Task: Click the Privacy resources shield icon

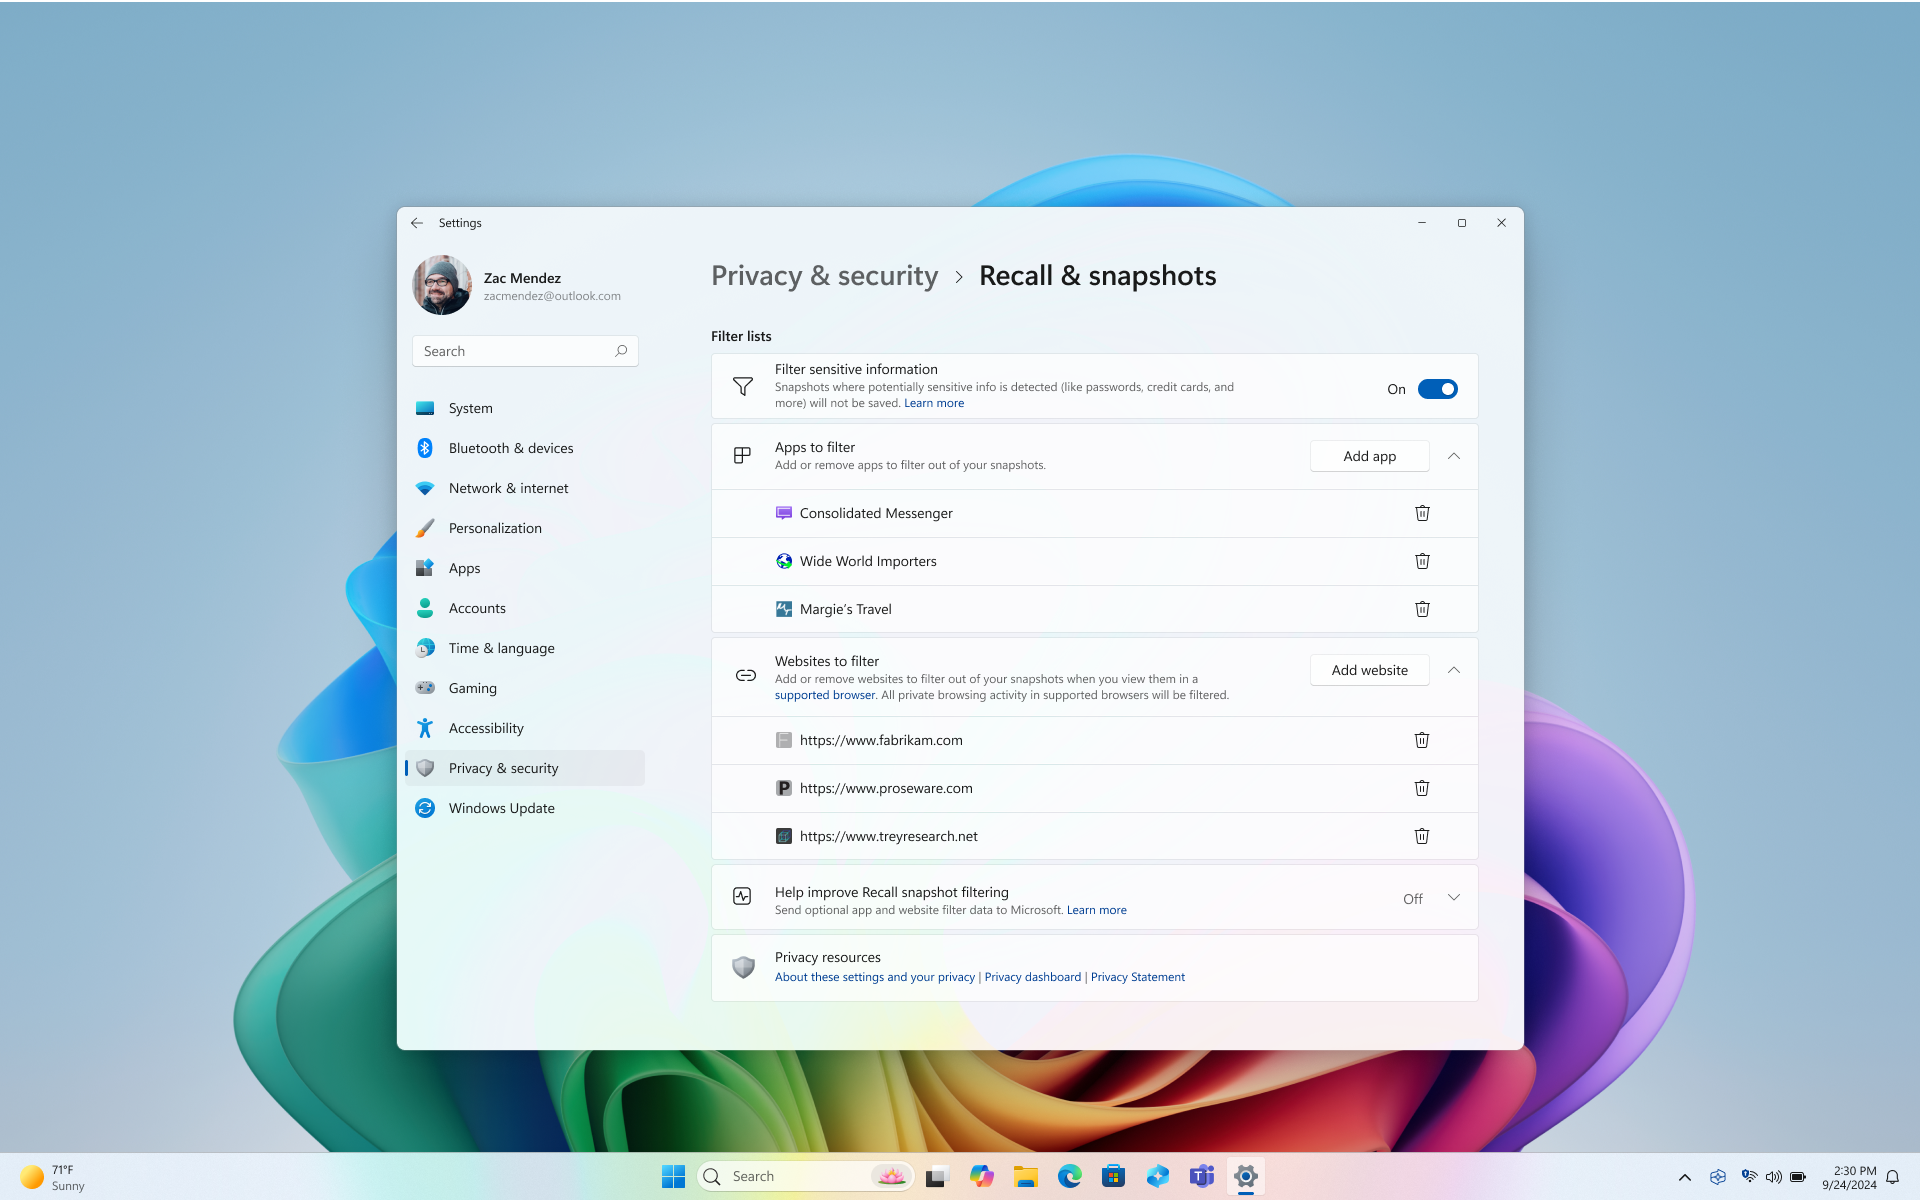Action: [x=742, y=965]
